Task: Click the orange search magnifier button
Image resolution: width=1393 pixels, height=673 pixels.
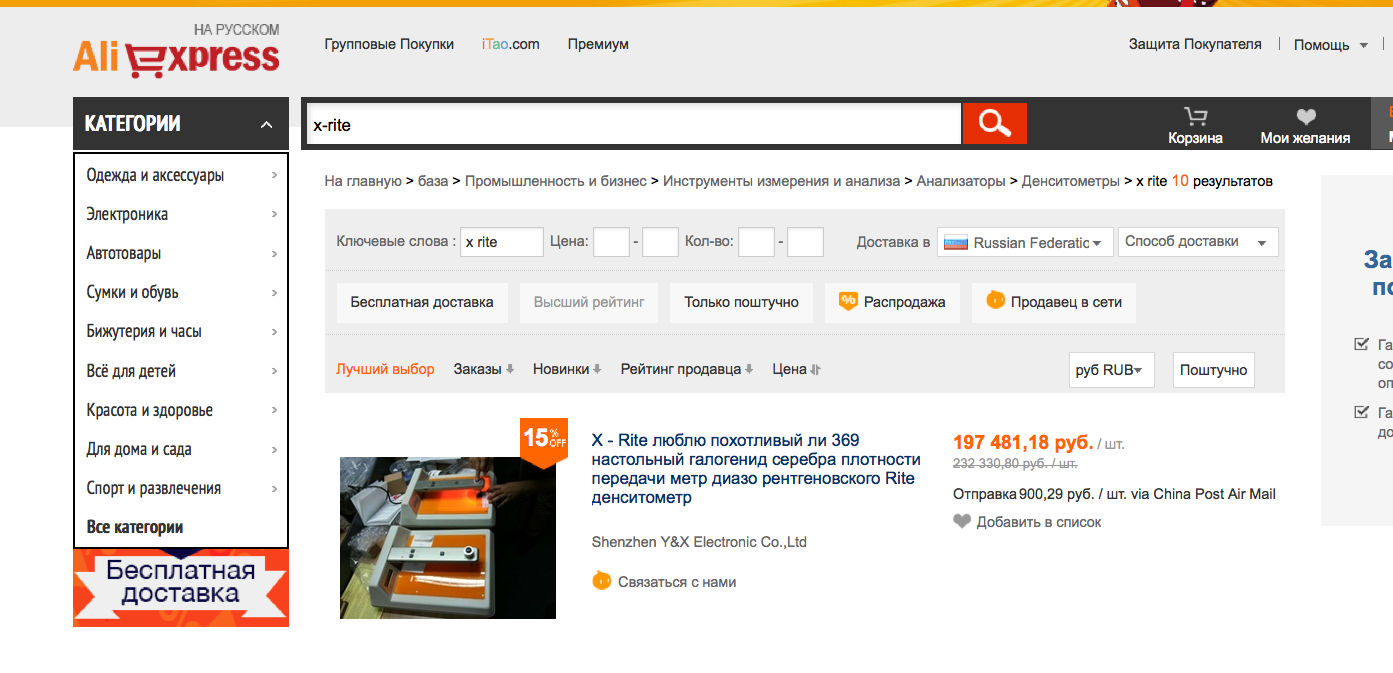Action: 994,124
